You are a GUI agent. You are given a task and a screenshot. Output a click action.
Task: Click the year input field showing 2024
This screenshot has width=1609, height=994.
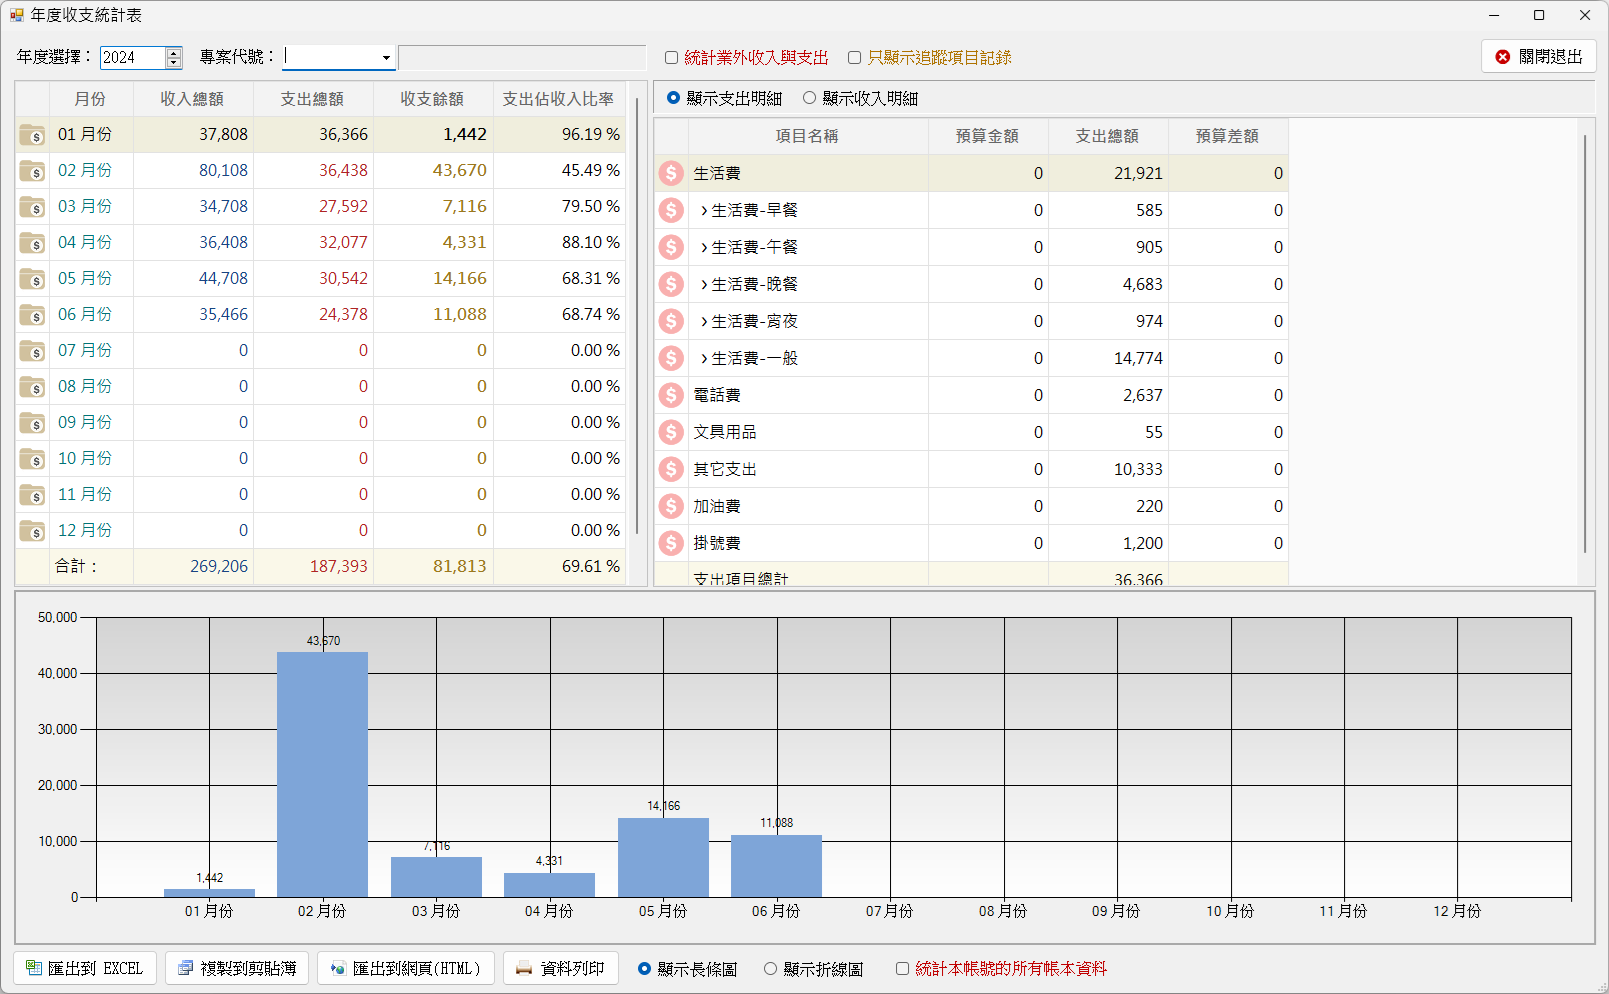[133, 58]
